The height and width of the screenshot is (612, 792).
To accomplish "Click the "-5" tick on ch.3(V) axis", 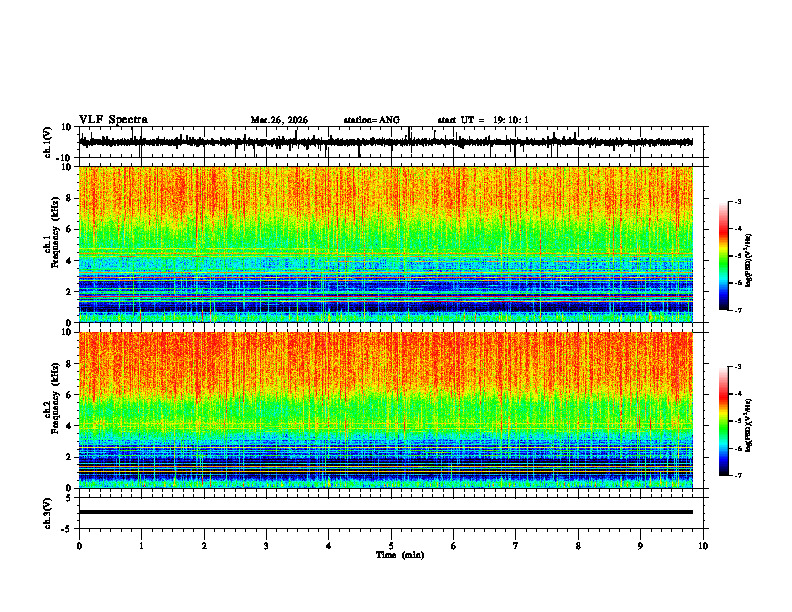I will [x=68, y=529].
